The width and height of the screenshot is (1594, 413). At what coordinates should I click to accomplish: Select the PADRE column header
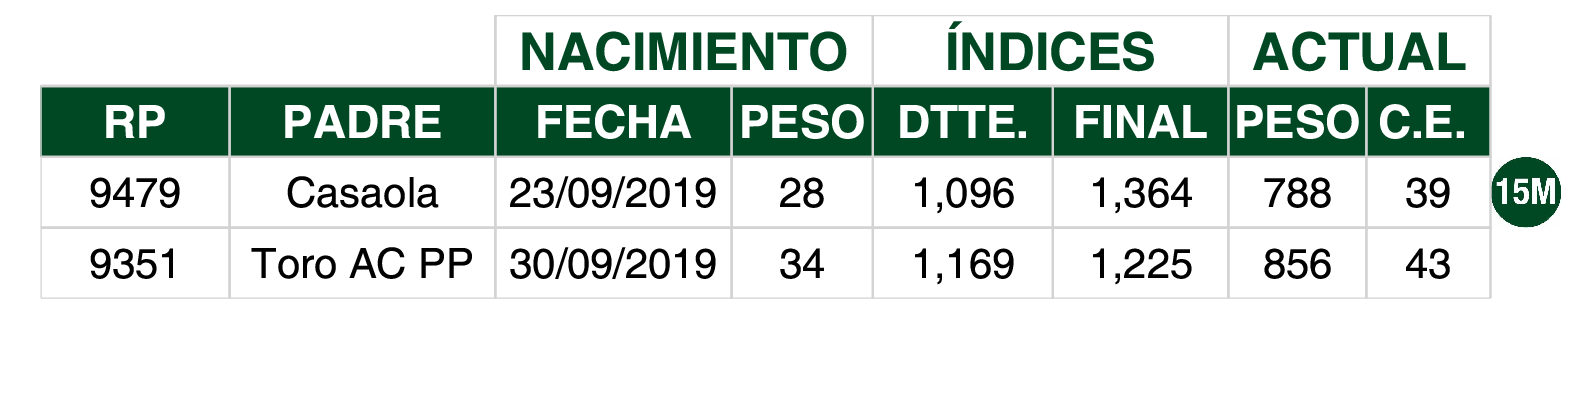(362, 122)
